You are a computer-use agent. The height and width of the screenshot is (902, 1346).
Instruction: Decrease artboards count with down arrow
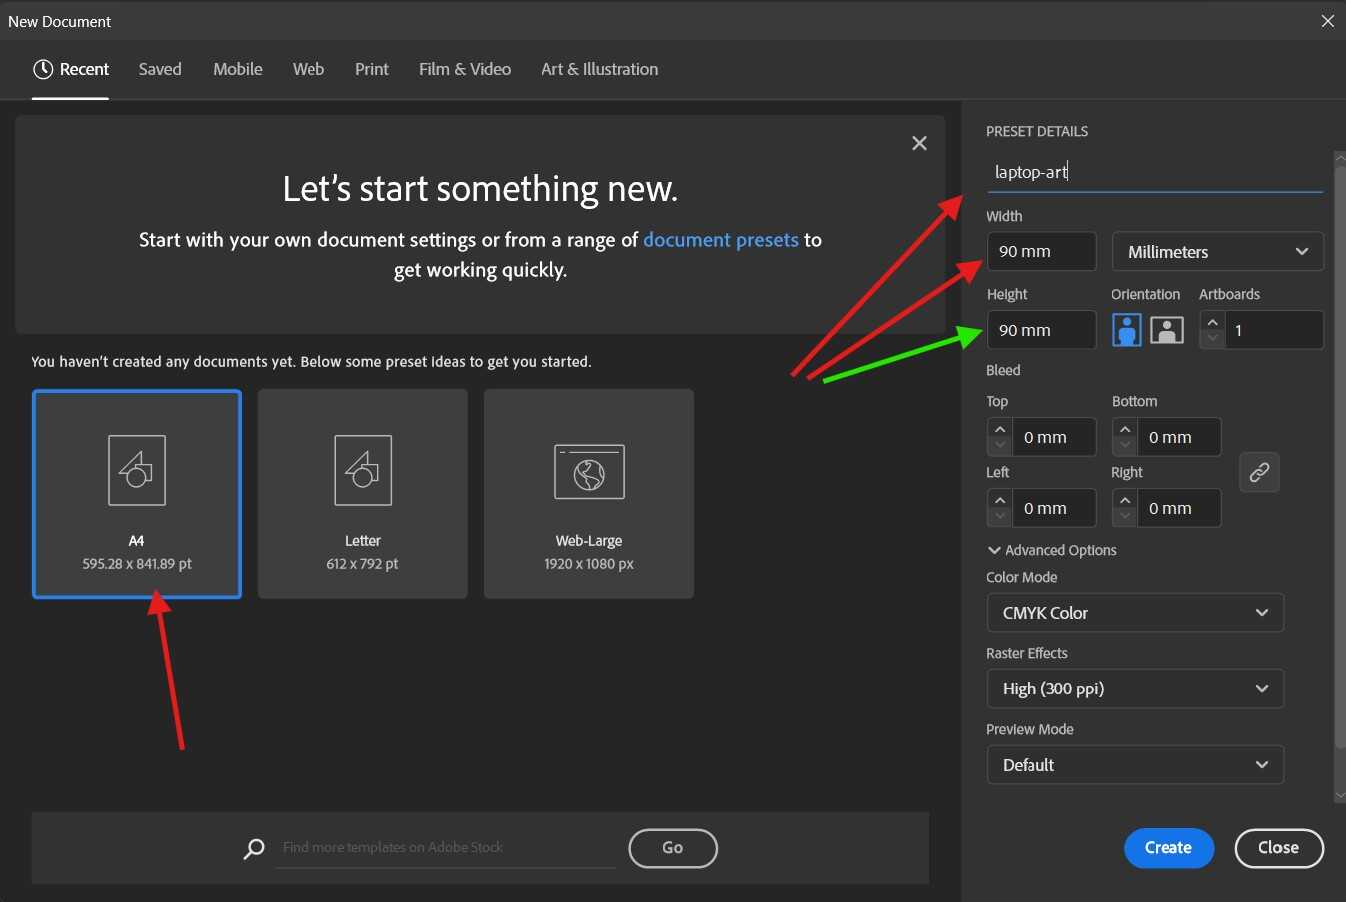[x=1212, y=339]
